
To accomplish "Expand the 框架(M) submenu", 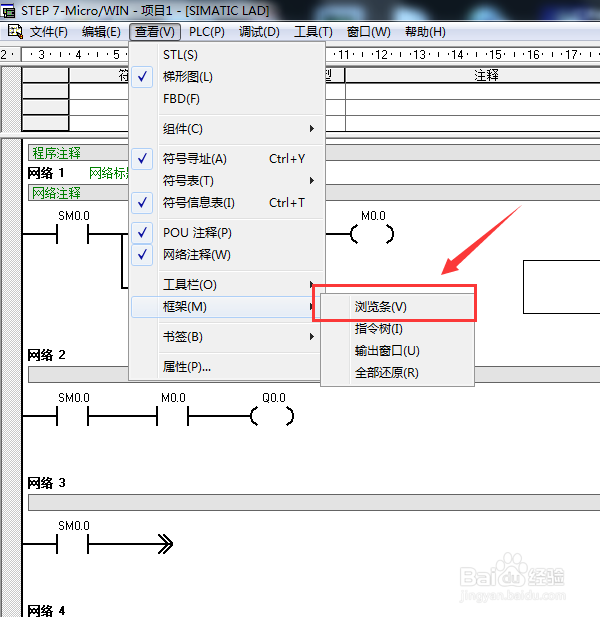I will pos(224,307).
